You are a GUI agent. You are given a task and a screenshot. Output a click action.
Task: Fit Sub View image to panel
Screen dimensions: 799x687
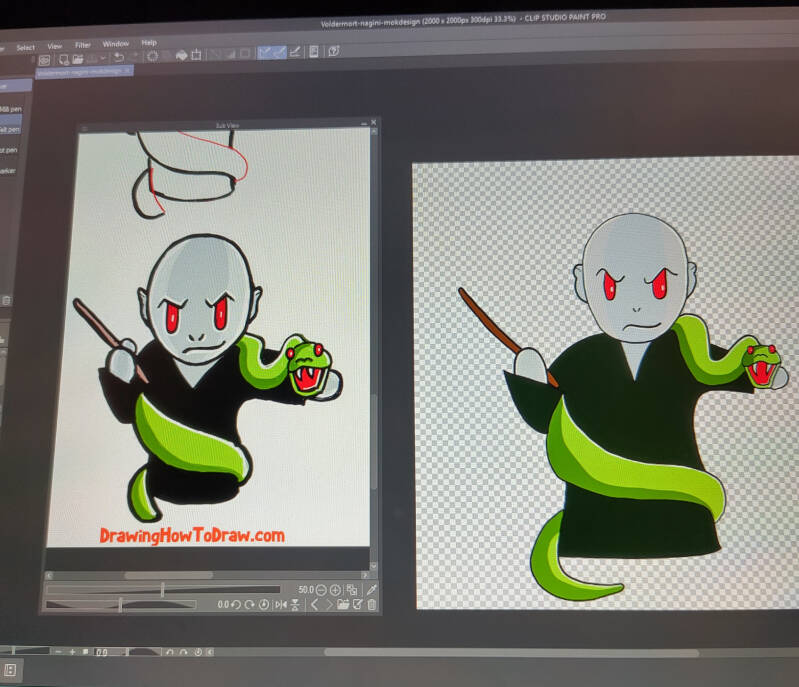click(352, 590)
